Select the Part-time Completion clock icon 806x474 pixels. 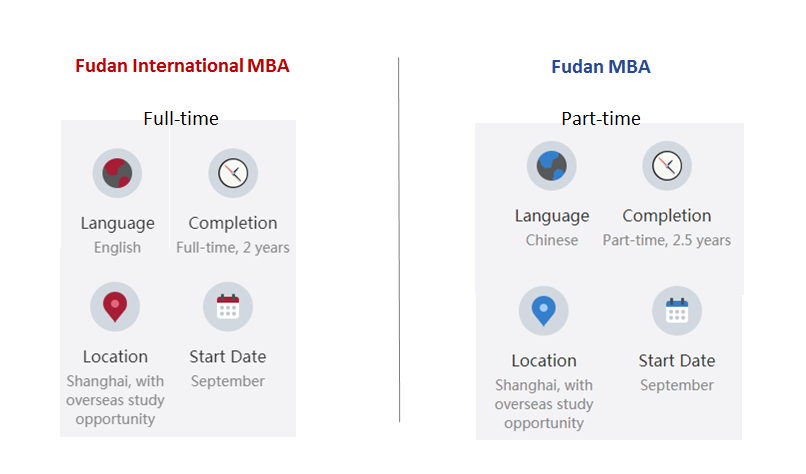pyautogui.click(x=667, y=166)
